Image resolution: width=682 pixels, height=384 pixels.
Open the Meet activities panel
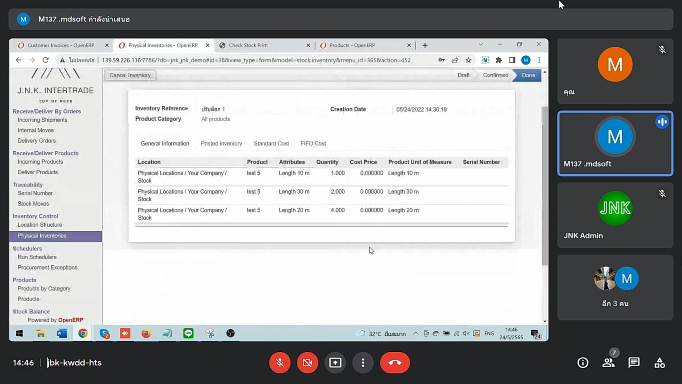click(660, 362)
